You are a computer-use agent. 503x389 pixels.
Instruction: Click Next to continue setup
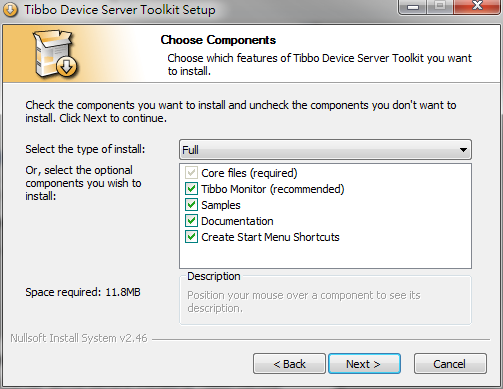[x=364, y=364]
